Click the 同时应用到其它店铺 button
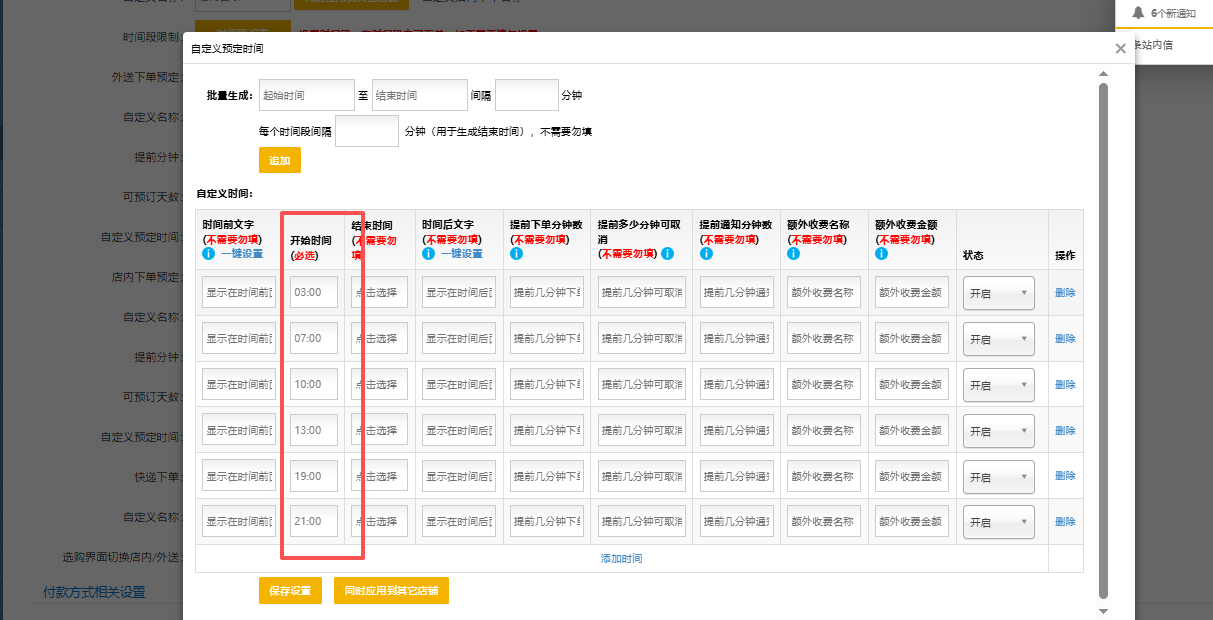This screenshot has height=620, width=1213. tap(391, 591)
